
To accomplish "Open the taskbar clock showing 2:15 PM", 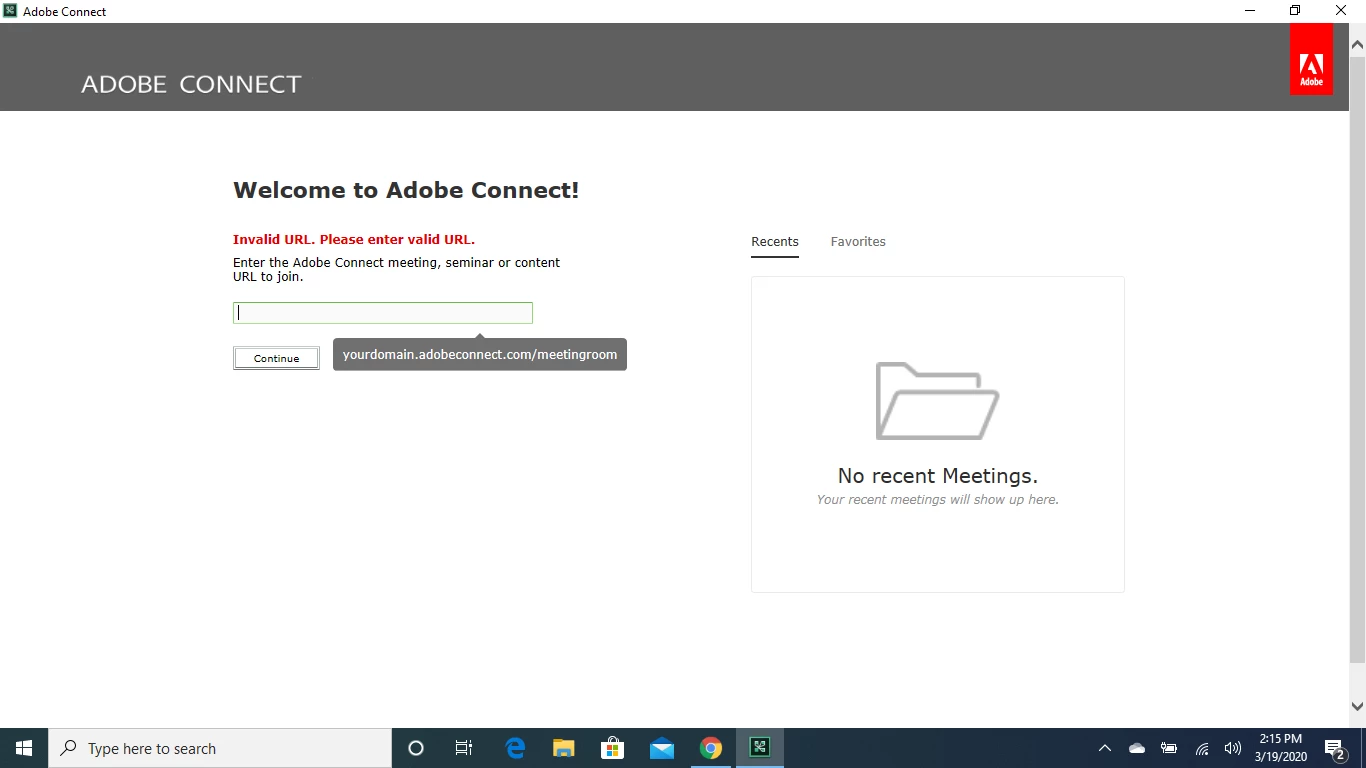I will click(1281, 748).
